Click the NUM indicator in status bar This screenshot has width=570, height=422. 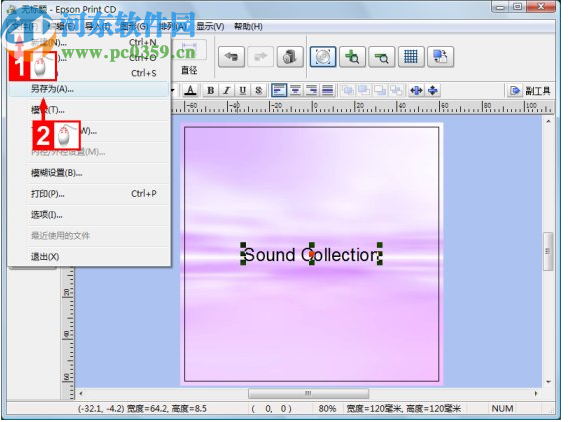(x=502, y=409)
